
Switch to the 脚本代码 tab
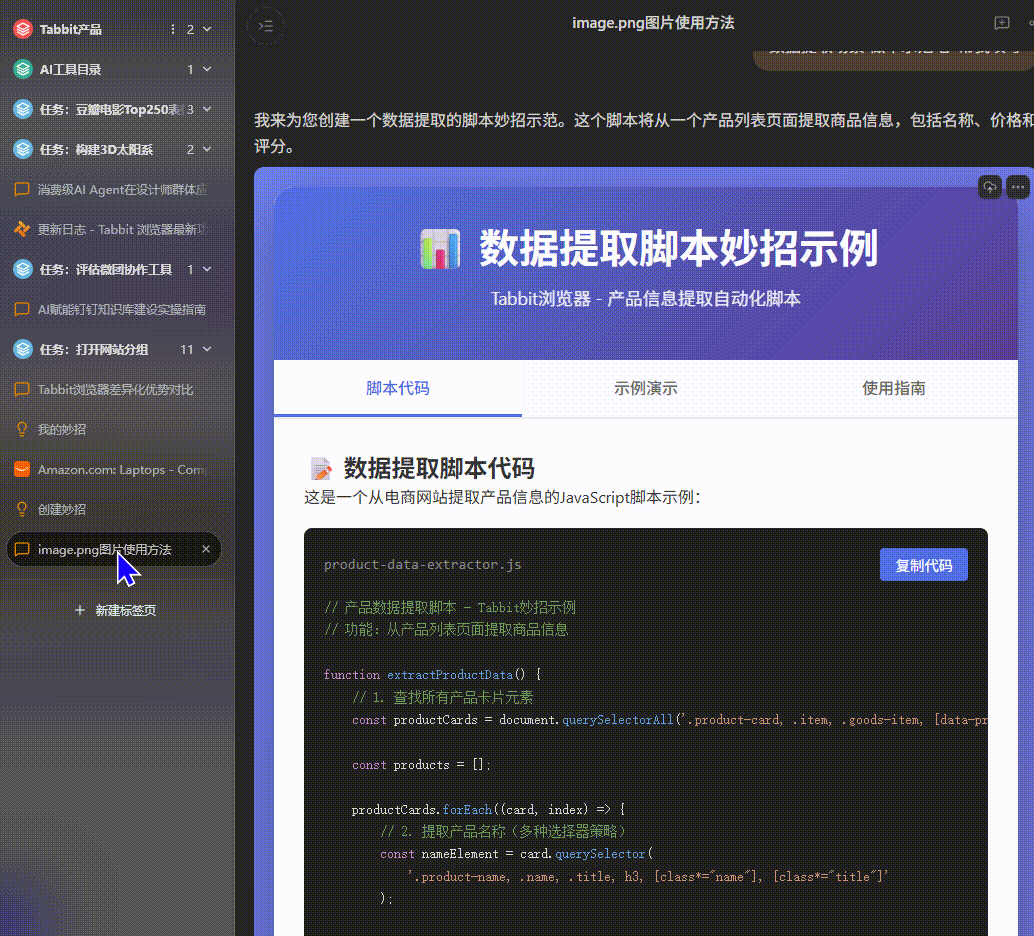tap(398, 389)
